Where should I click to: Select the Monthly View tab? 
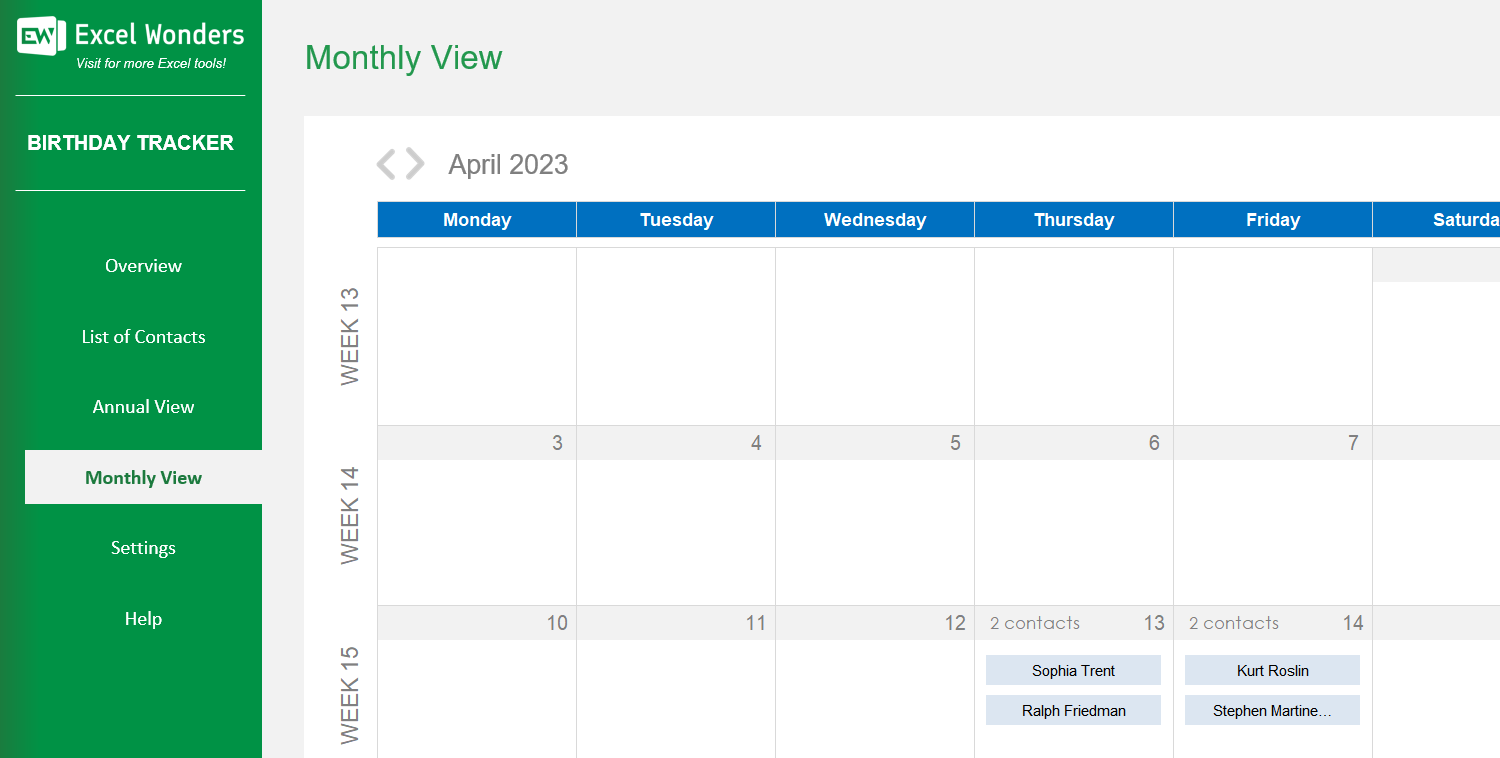click(x=143, y=477)
